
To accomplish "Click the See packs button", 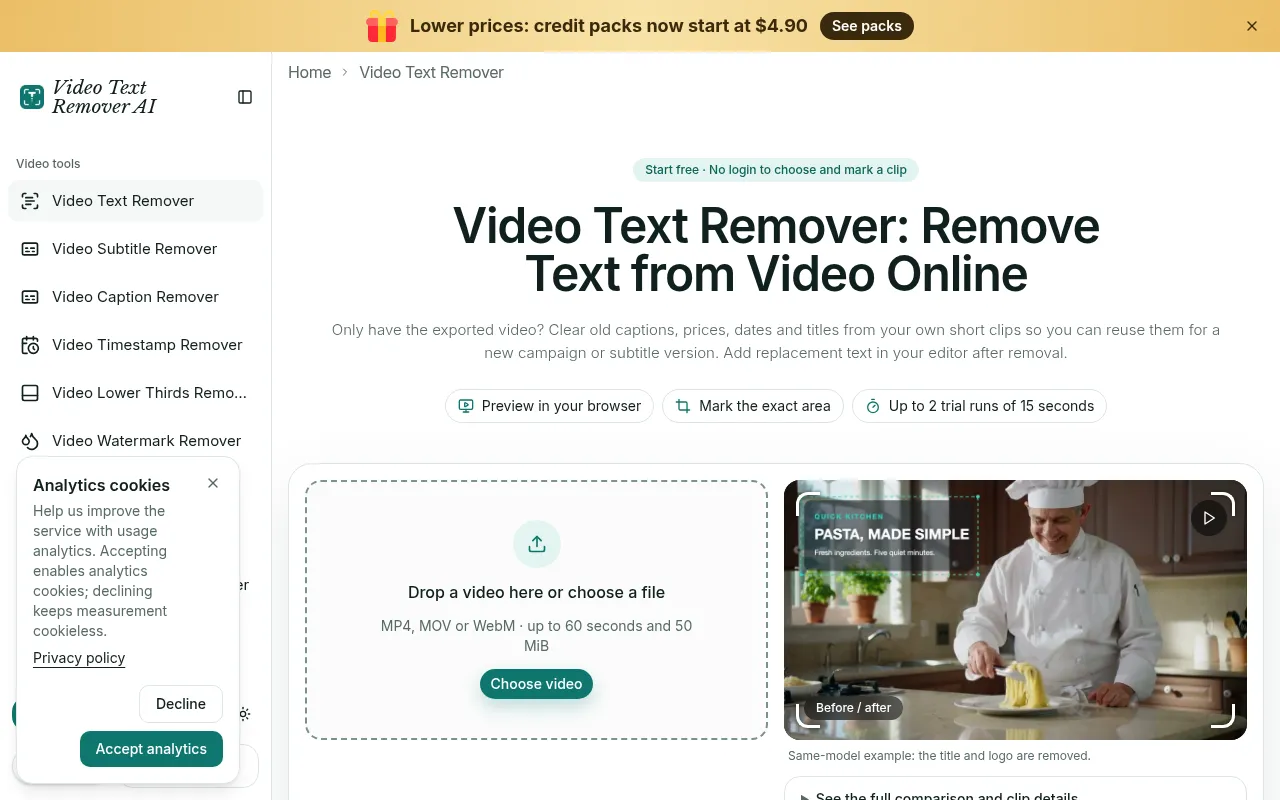I will click(867, 26).
